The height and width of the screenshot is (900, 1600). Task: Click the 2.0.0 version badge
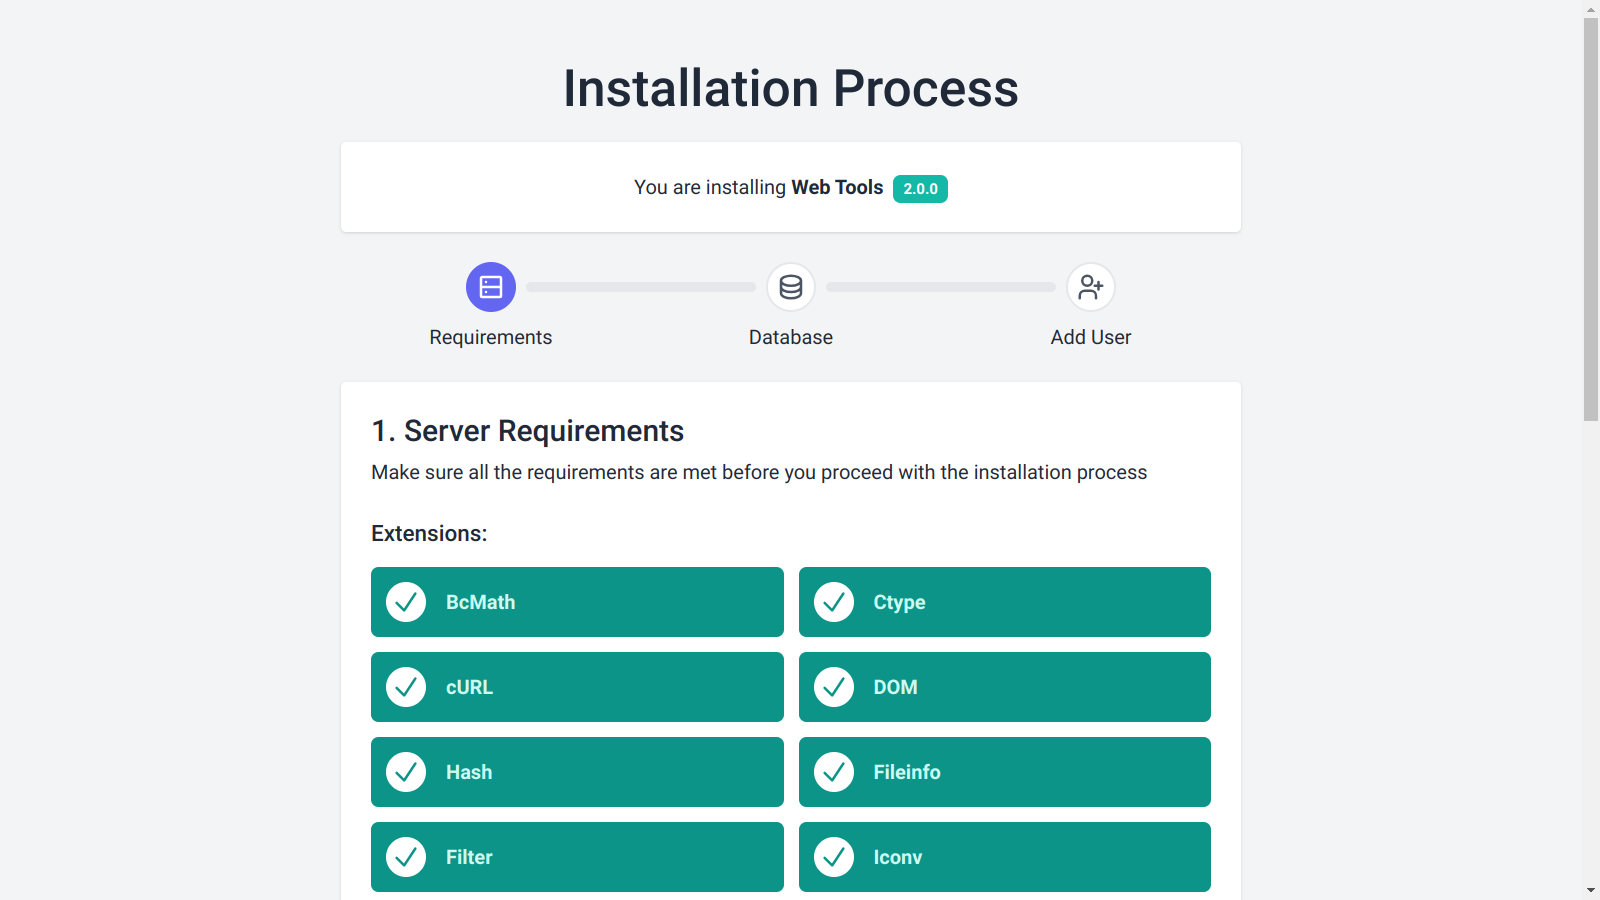(x=919, y=188)
